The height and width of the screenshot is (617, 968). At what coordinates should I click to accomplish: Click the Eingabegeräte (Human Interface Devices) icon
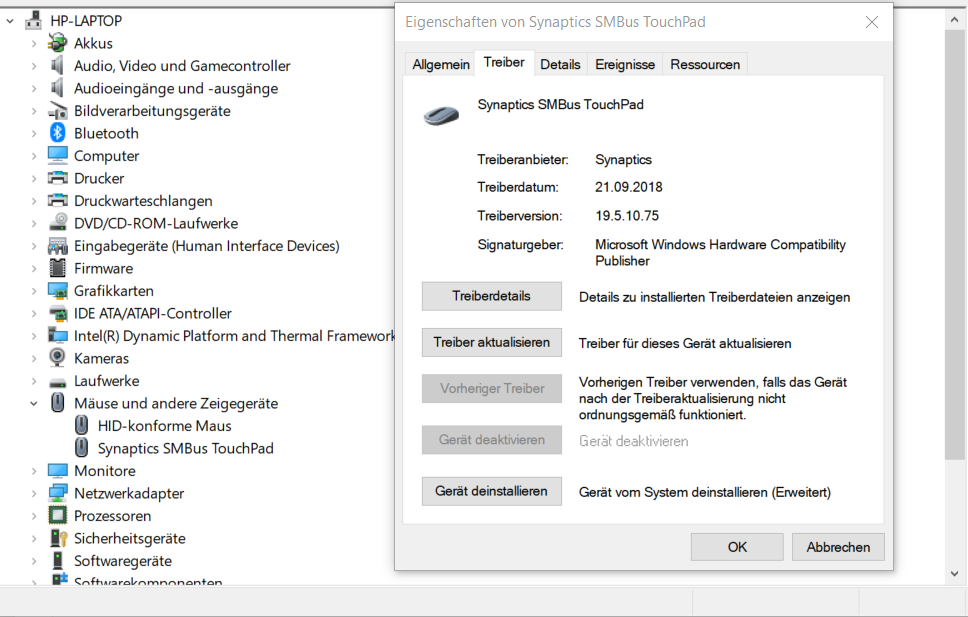pos(57,246)
